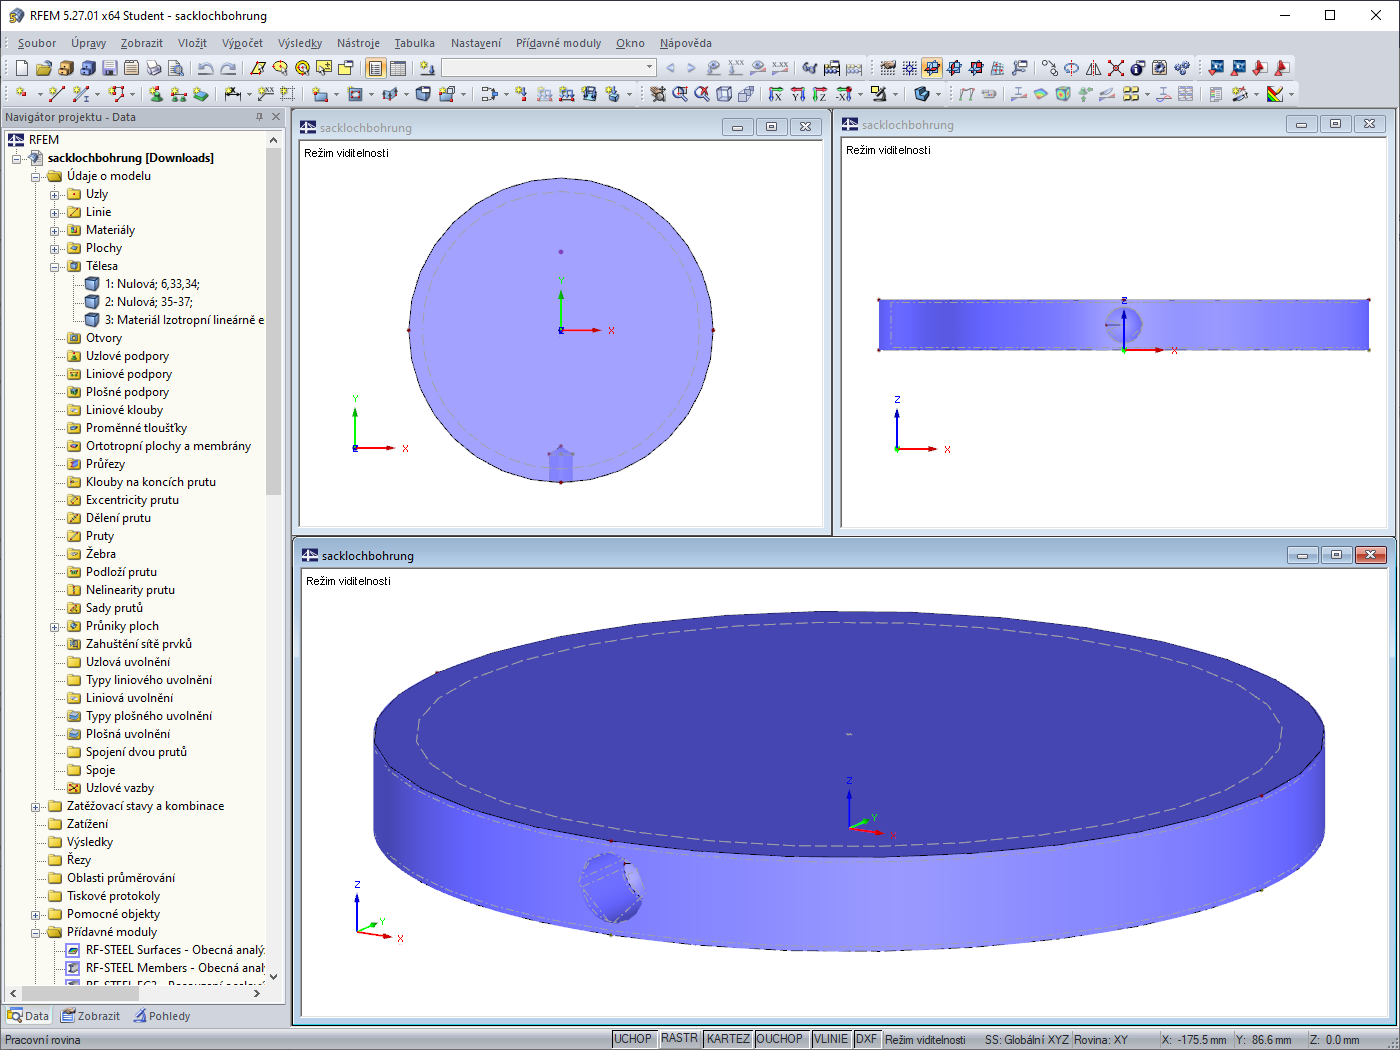Click the view in X direction icon

(x=776, y=94)
